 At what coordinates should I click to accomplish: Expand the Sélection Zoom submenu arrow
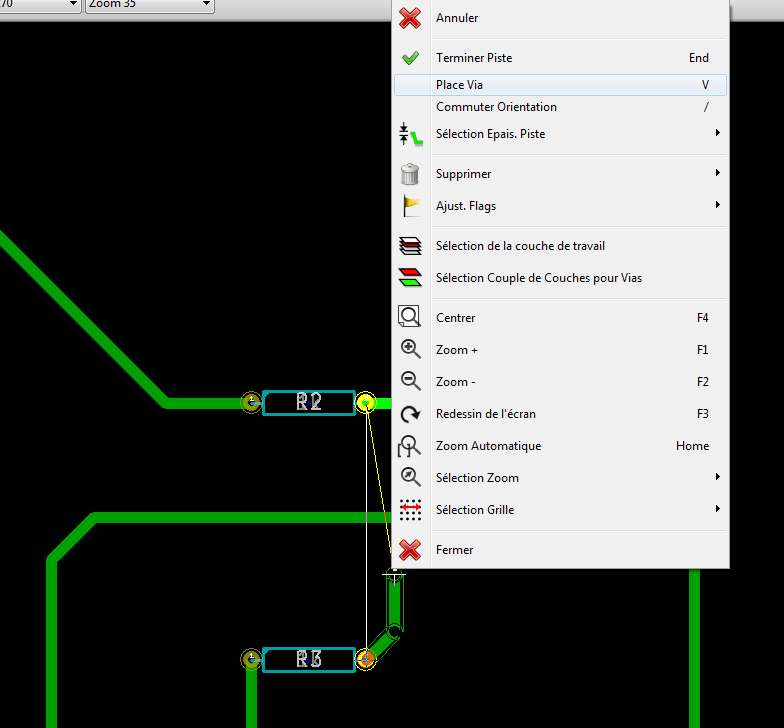click(718, 476)
